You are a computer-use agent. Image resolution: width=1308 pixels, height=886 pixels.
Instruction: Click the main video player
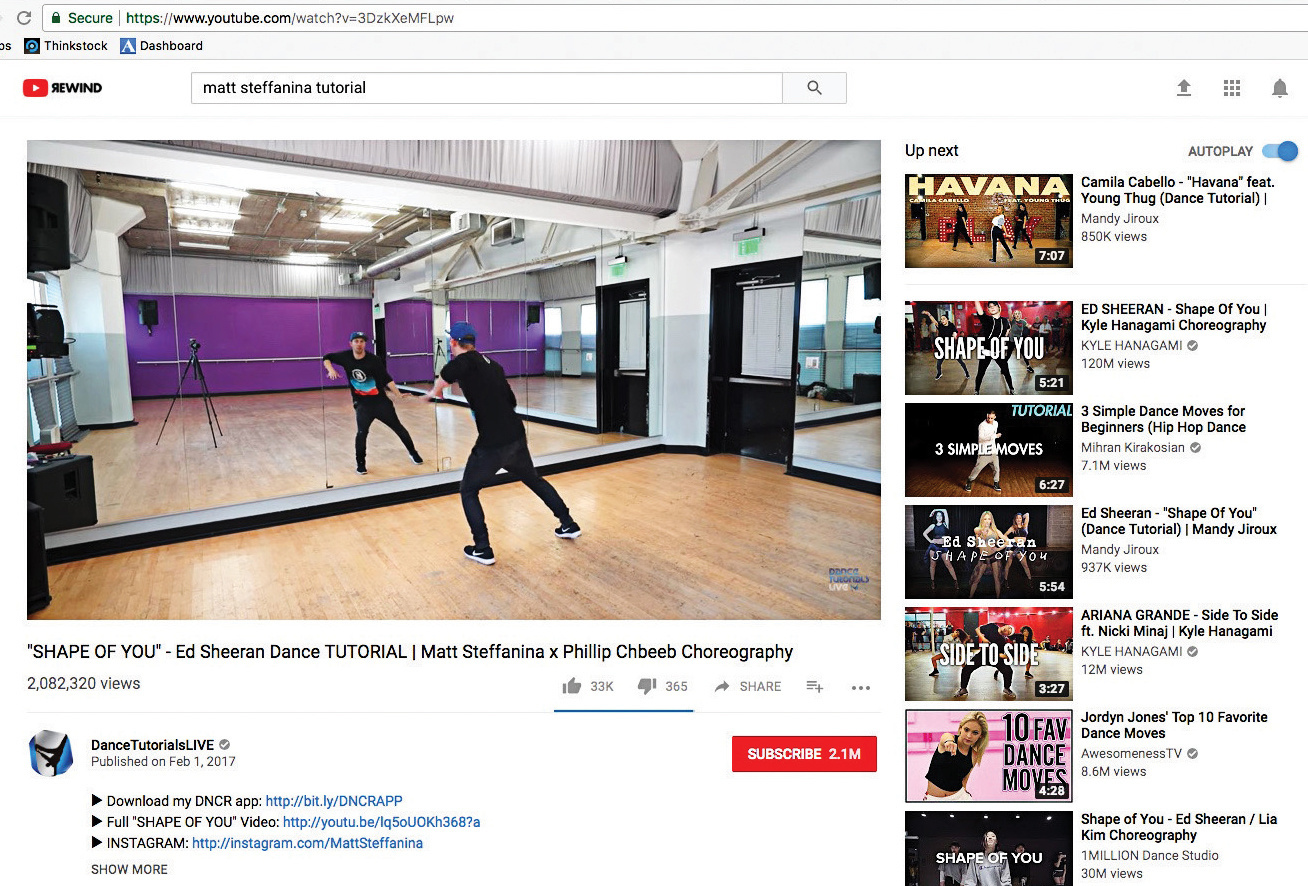pyautogui.click(x=454, y=380)
